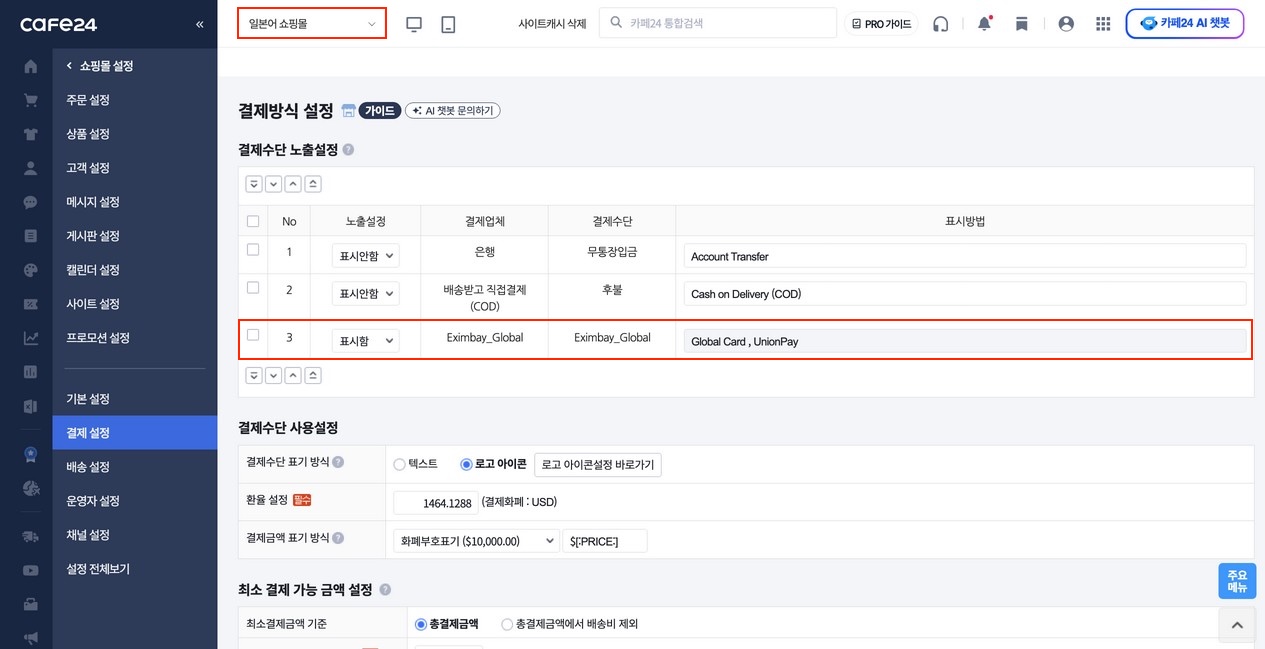Click the 가이드 button beside the title
1265x649 pixels.
pos(380,110)
